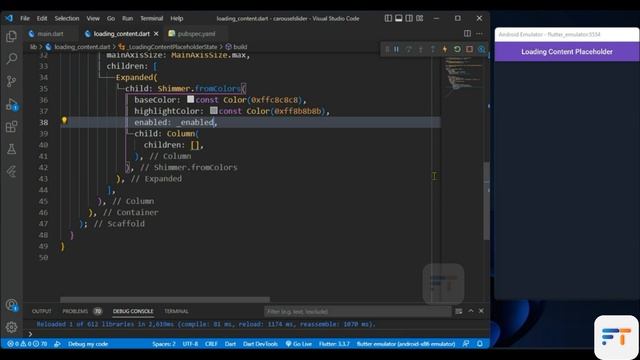Split the editor to the right
The height and width of the screenshot is (360, 640).
tap(467, 33)
